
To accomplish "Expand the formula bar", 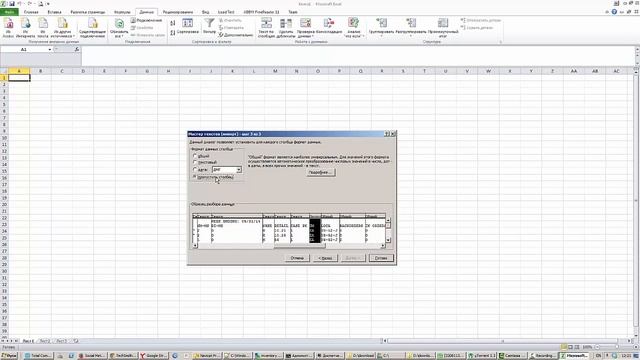I will (x=637, y=49).
